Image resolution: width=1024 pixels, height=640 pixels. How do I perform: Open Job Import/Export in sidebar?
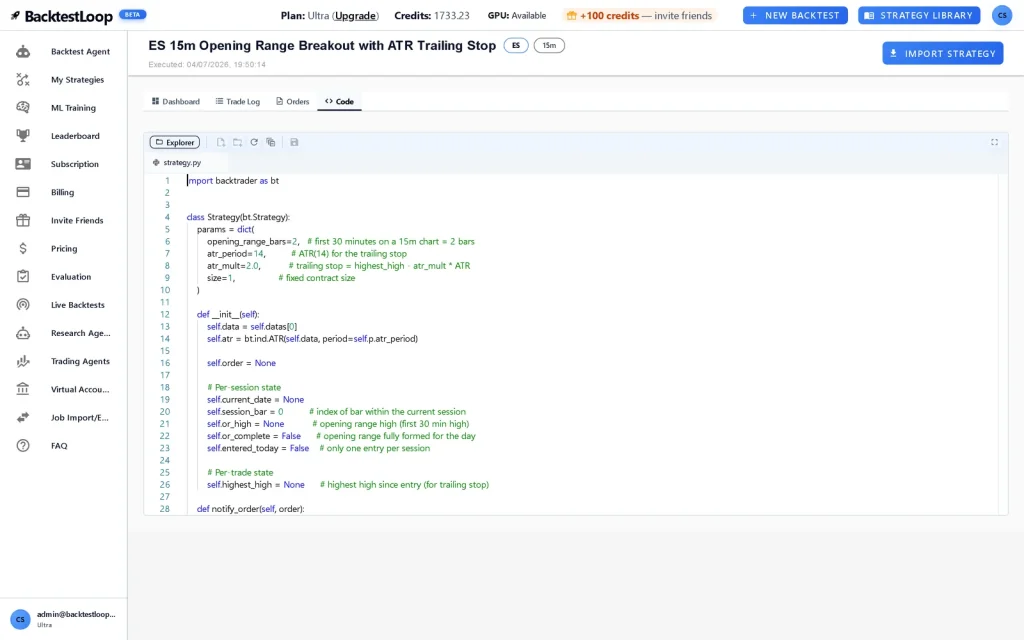pyautogui.click(x=63, y=417)
